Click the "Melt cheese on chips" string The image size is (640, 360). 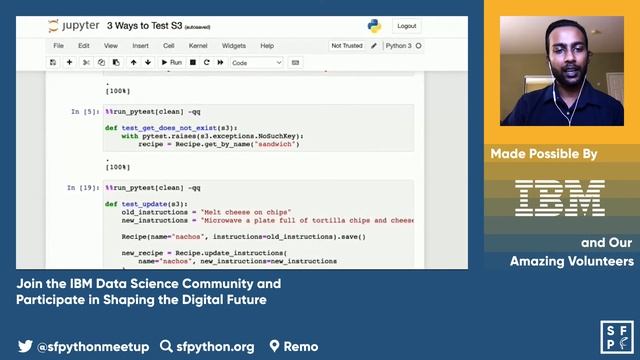pyautogui.click(x=246, y=212)
